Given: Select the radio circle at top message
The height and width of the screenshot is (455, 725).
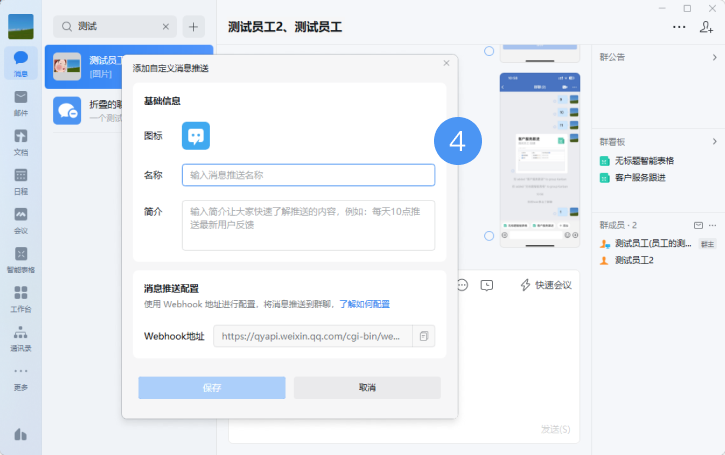Looking at the screenshot, I should 489,51.
